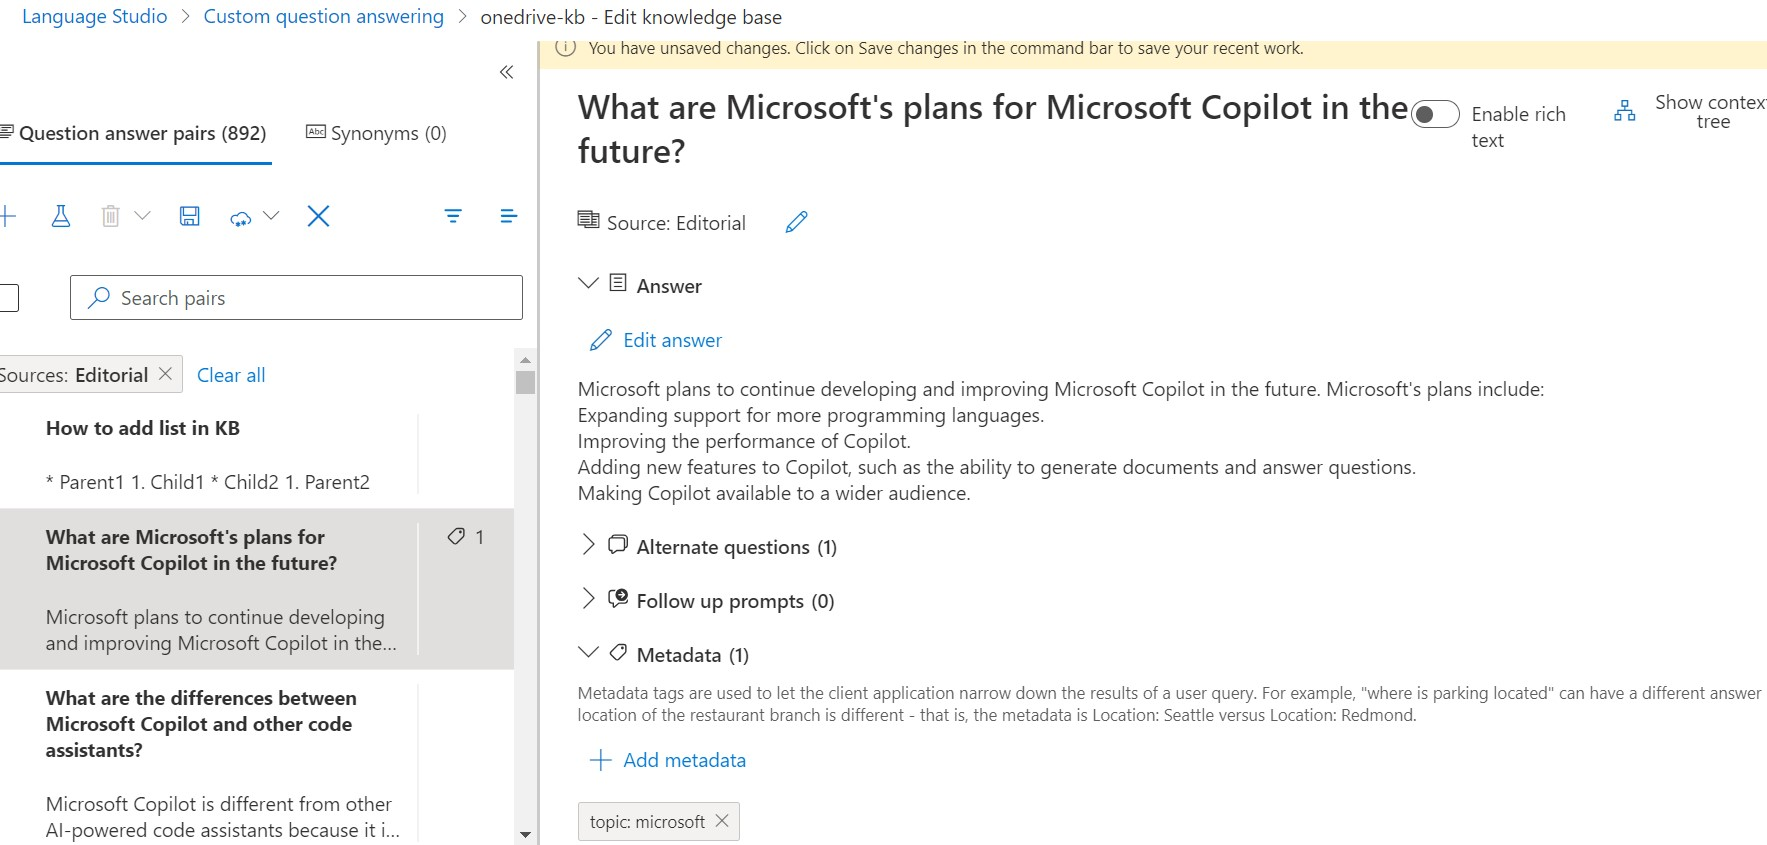Screen dimensions: 1767x845
Task: Save the knowledge base changes
Action: click(x=189, y=216)
